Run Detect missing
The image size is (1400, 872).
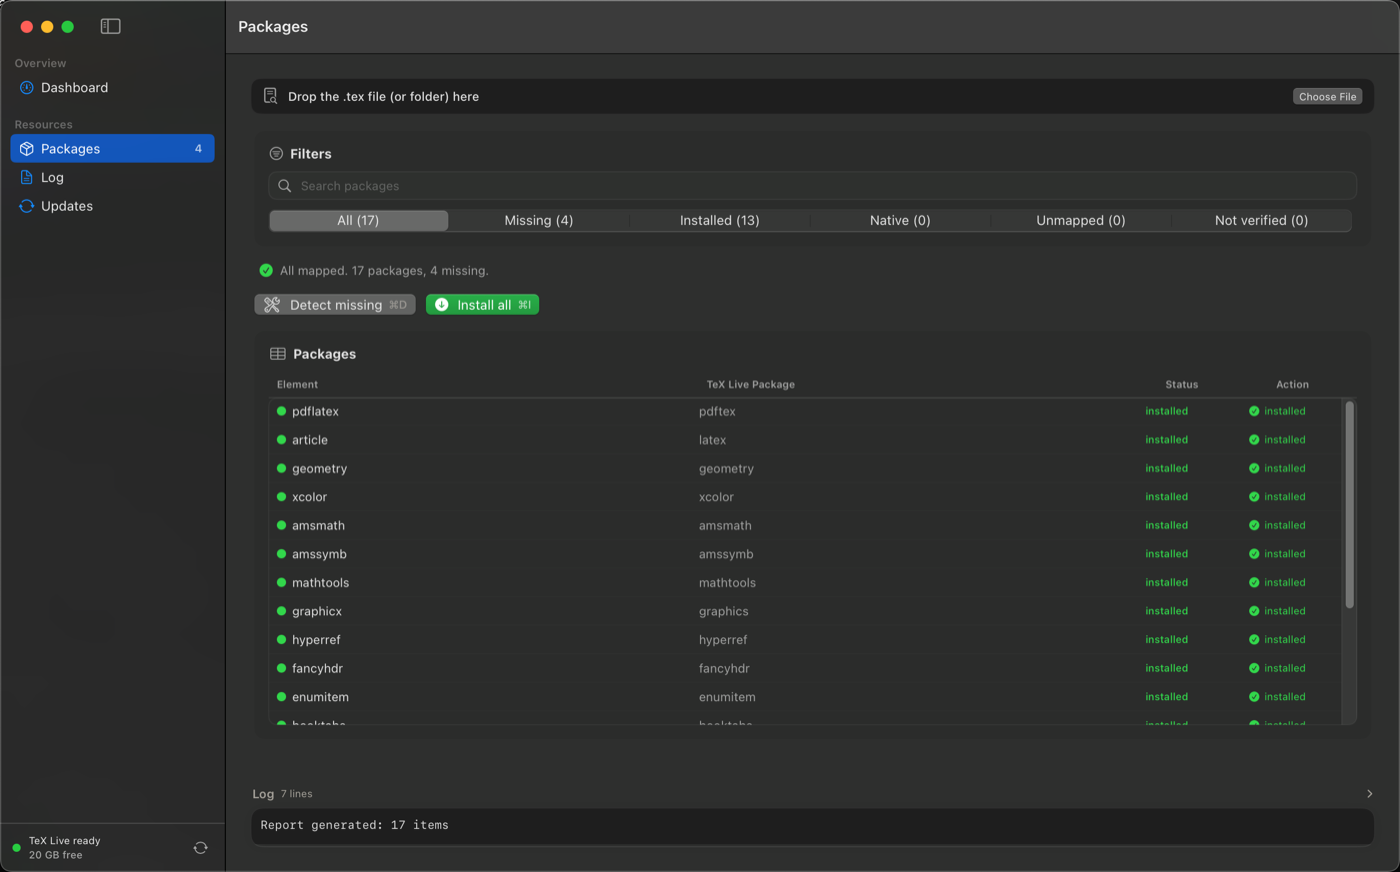(335, 305)
